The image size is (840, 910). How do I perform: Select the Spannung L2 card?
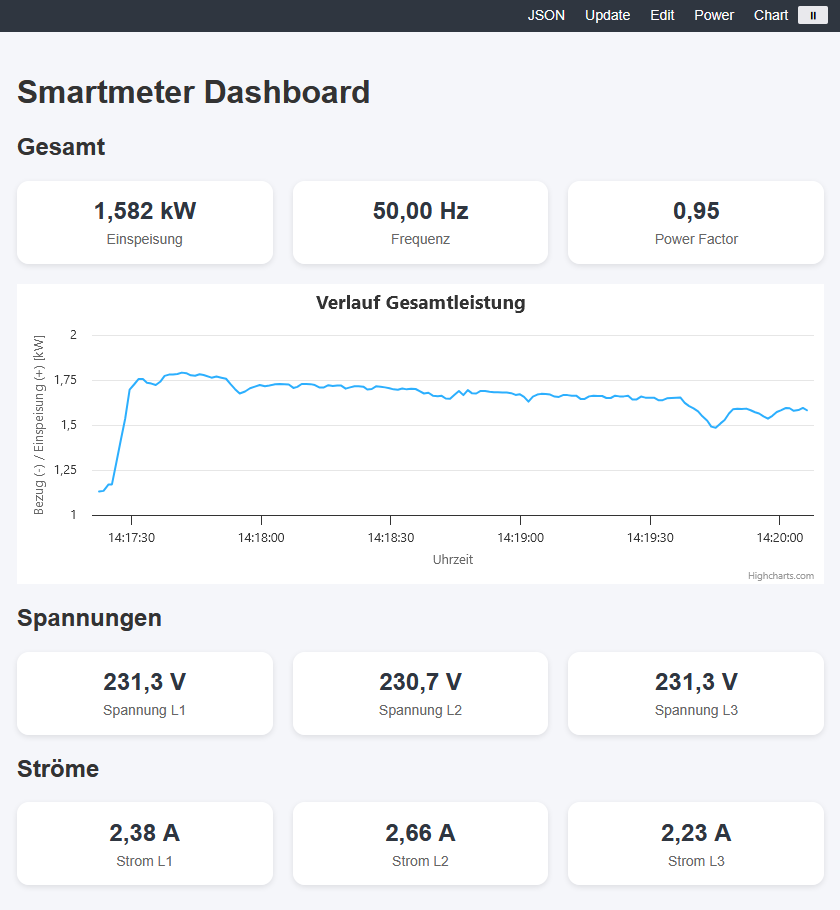(420, 694)
